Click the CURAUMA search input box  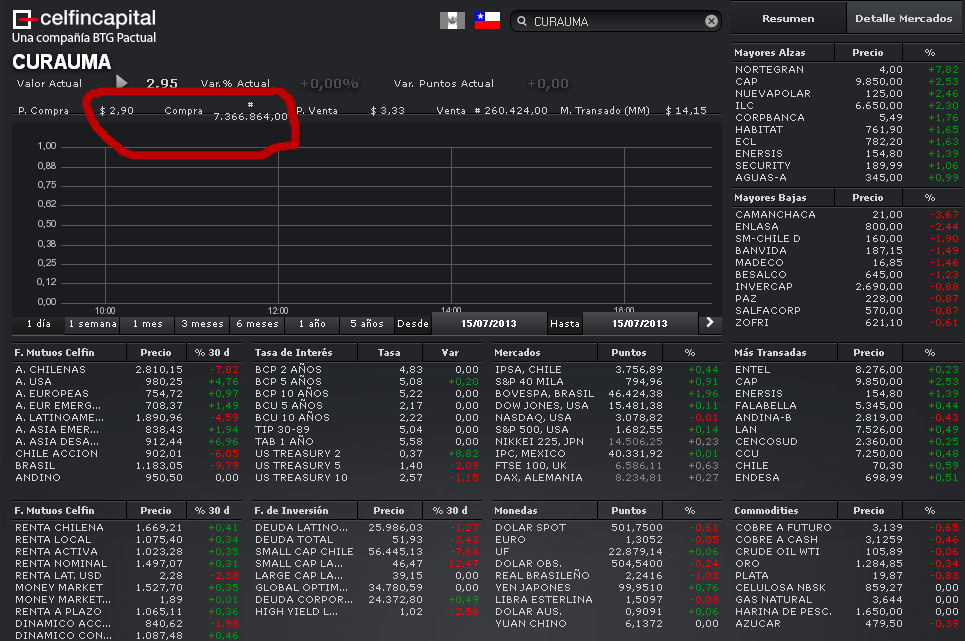615,22
